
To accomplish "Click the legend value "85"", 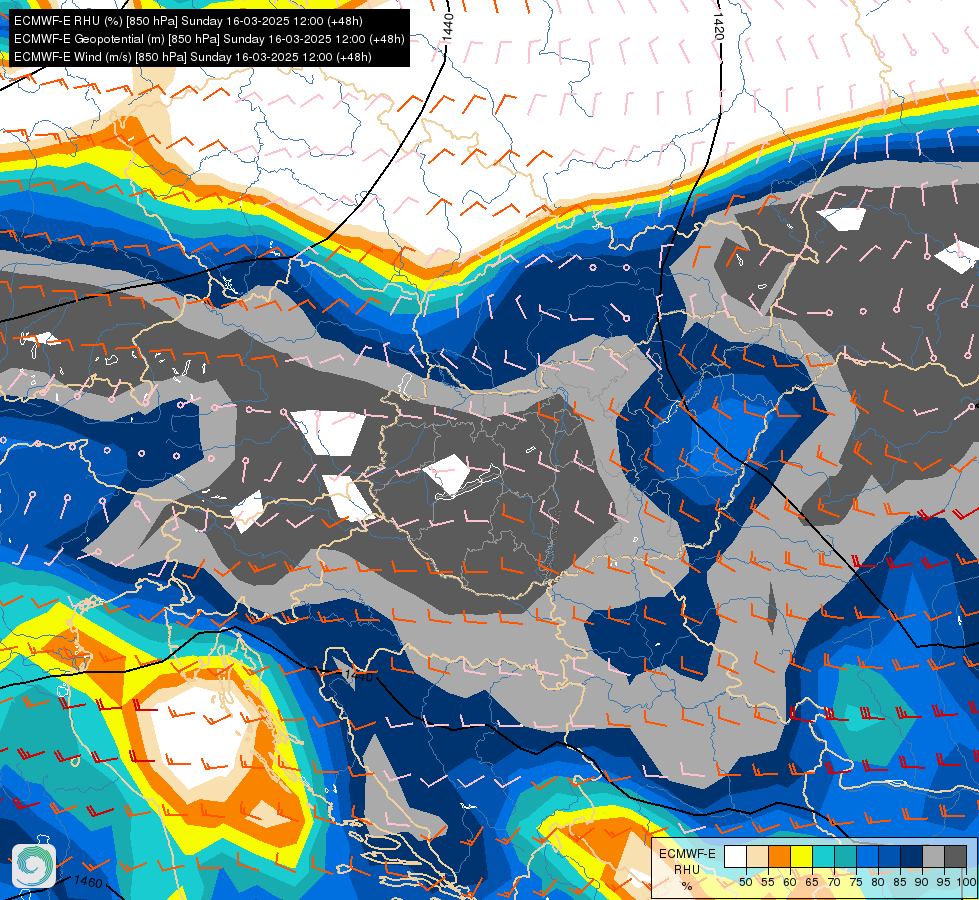I will tap(900, 883).
